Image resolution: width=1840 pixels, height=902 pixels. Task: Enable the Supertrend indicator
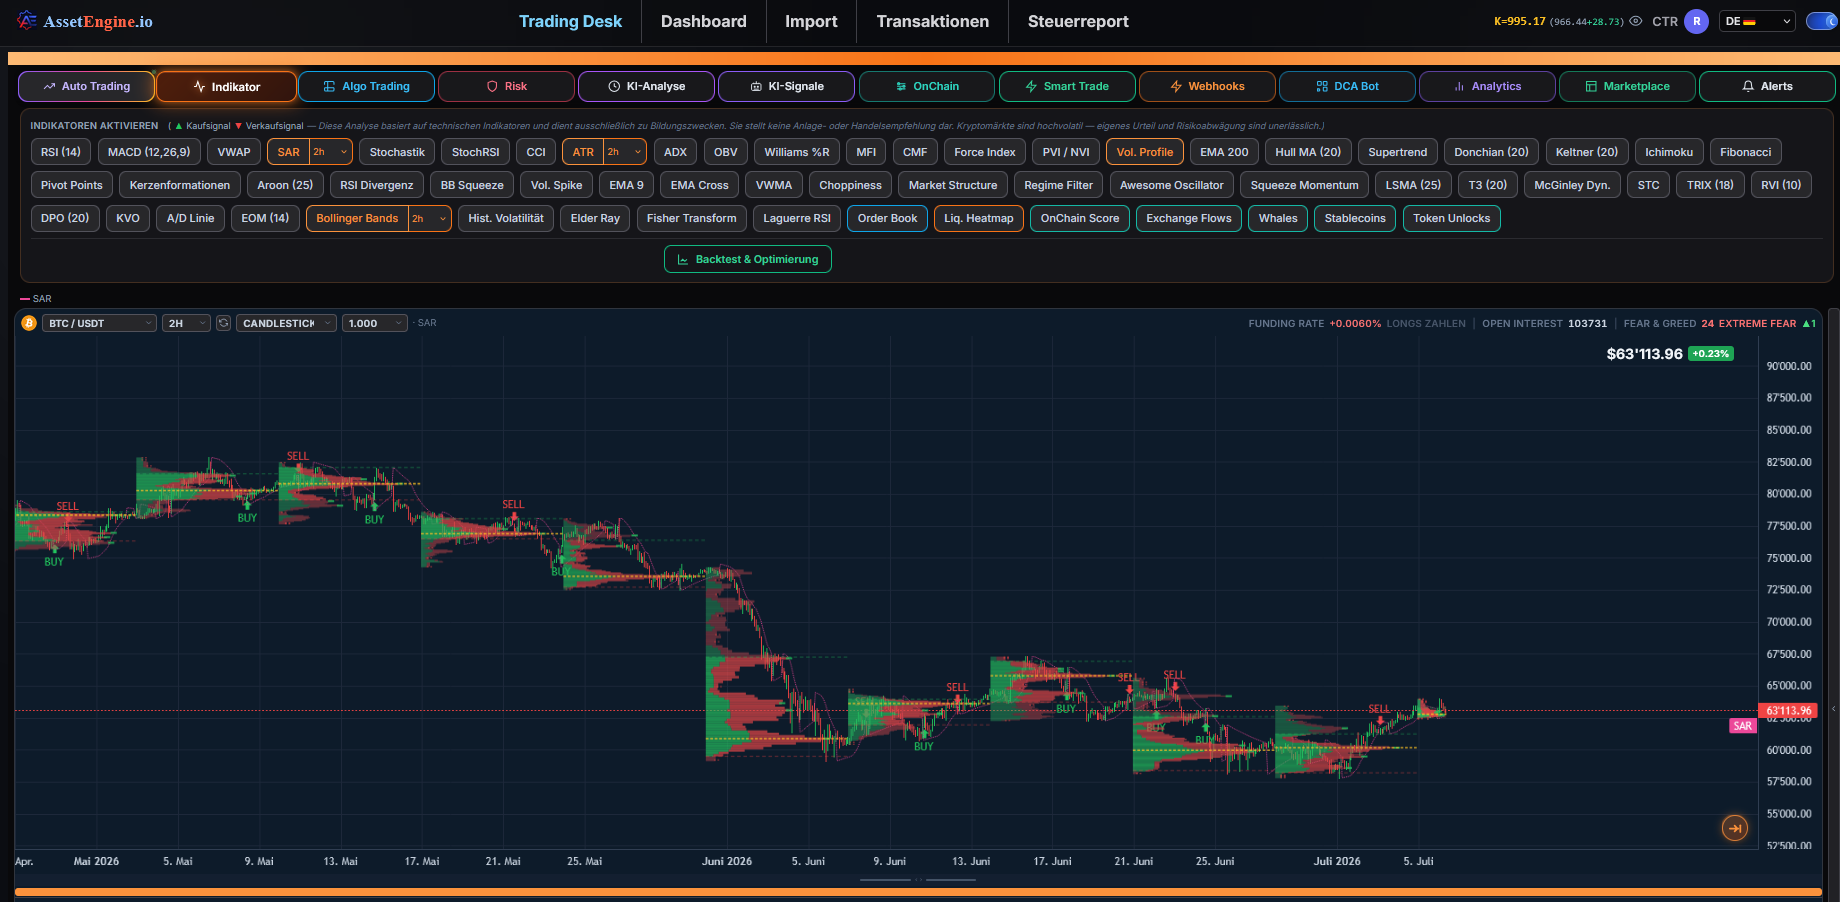pyautogui.click(x=1398, y=152)
